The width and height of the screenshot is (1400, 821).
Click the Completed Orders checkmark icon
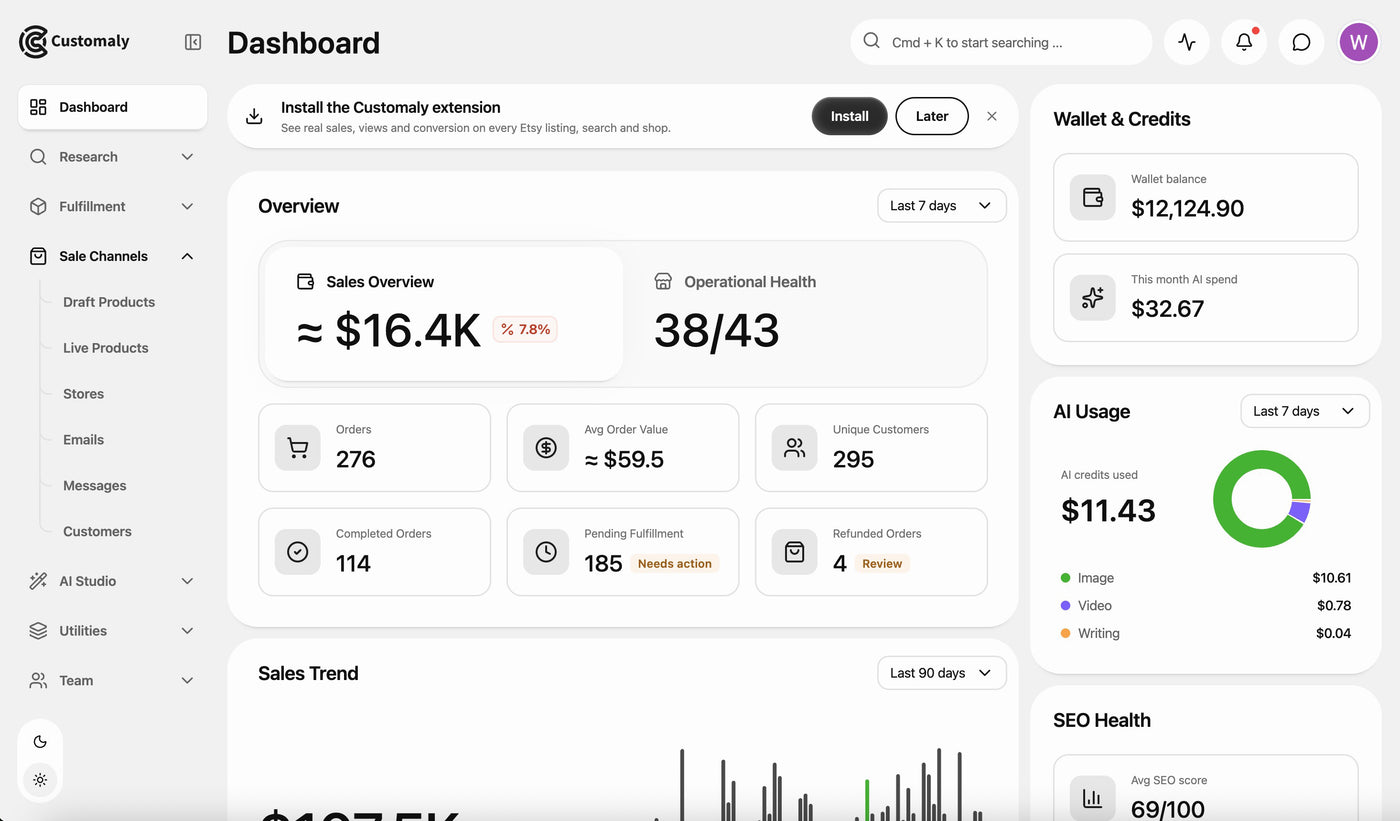[298, 552]
